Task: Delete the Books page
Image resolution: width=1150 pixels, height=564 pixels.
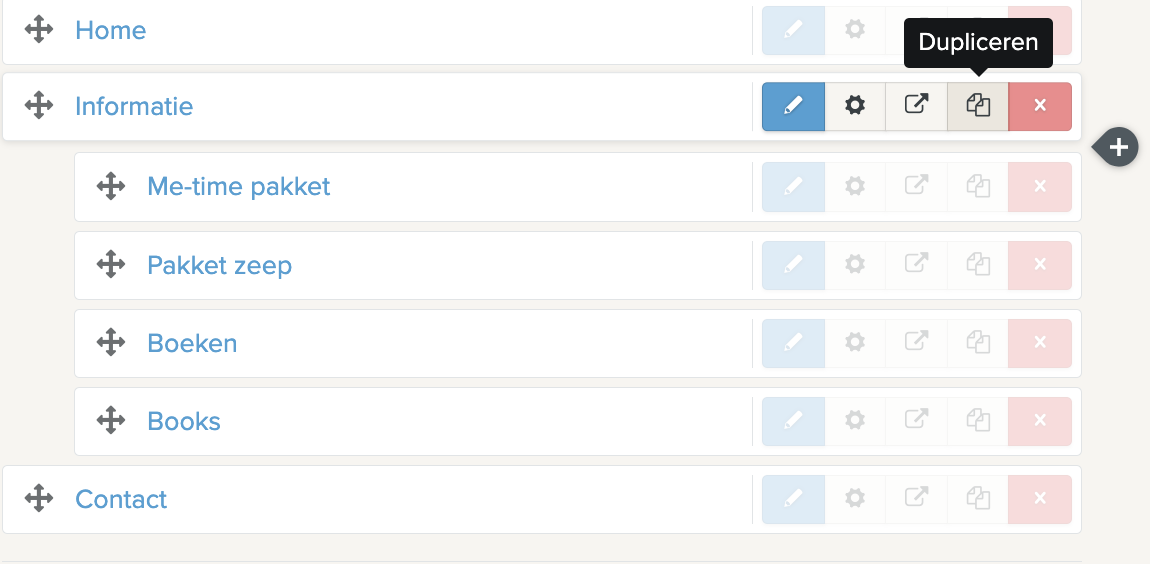Action: coord(1040,421)
